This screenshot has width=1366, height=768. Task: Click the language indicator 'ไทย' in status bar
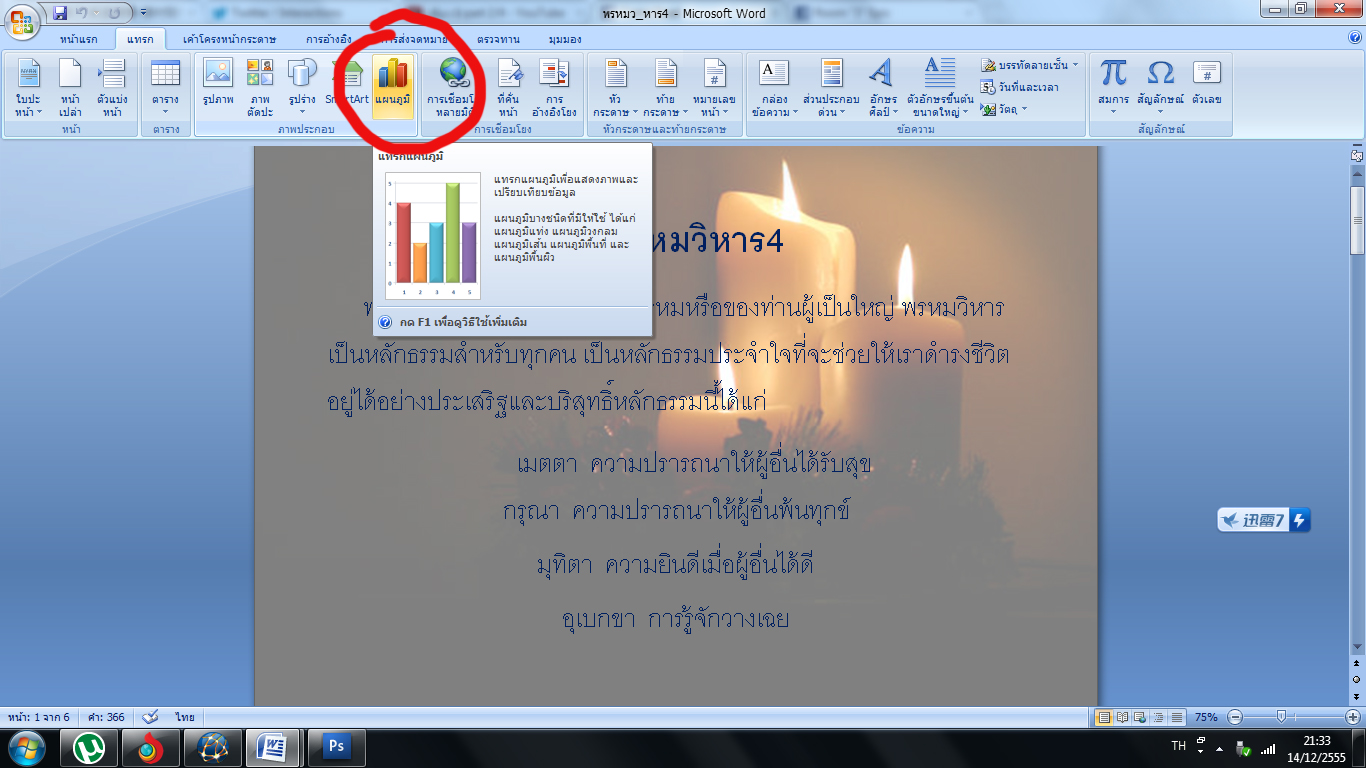185,717
